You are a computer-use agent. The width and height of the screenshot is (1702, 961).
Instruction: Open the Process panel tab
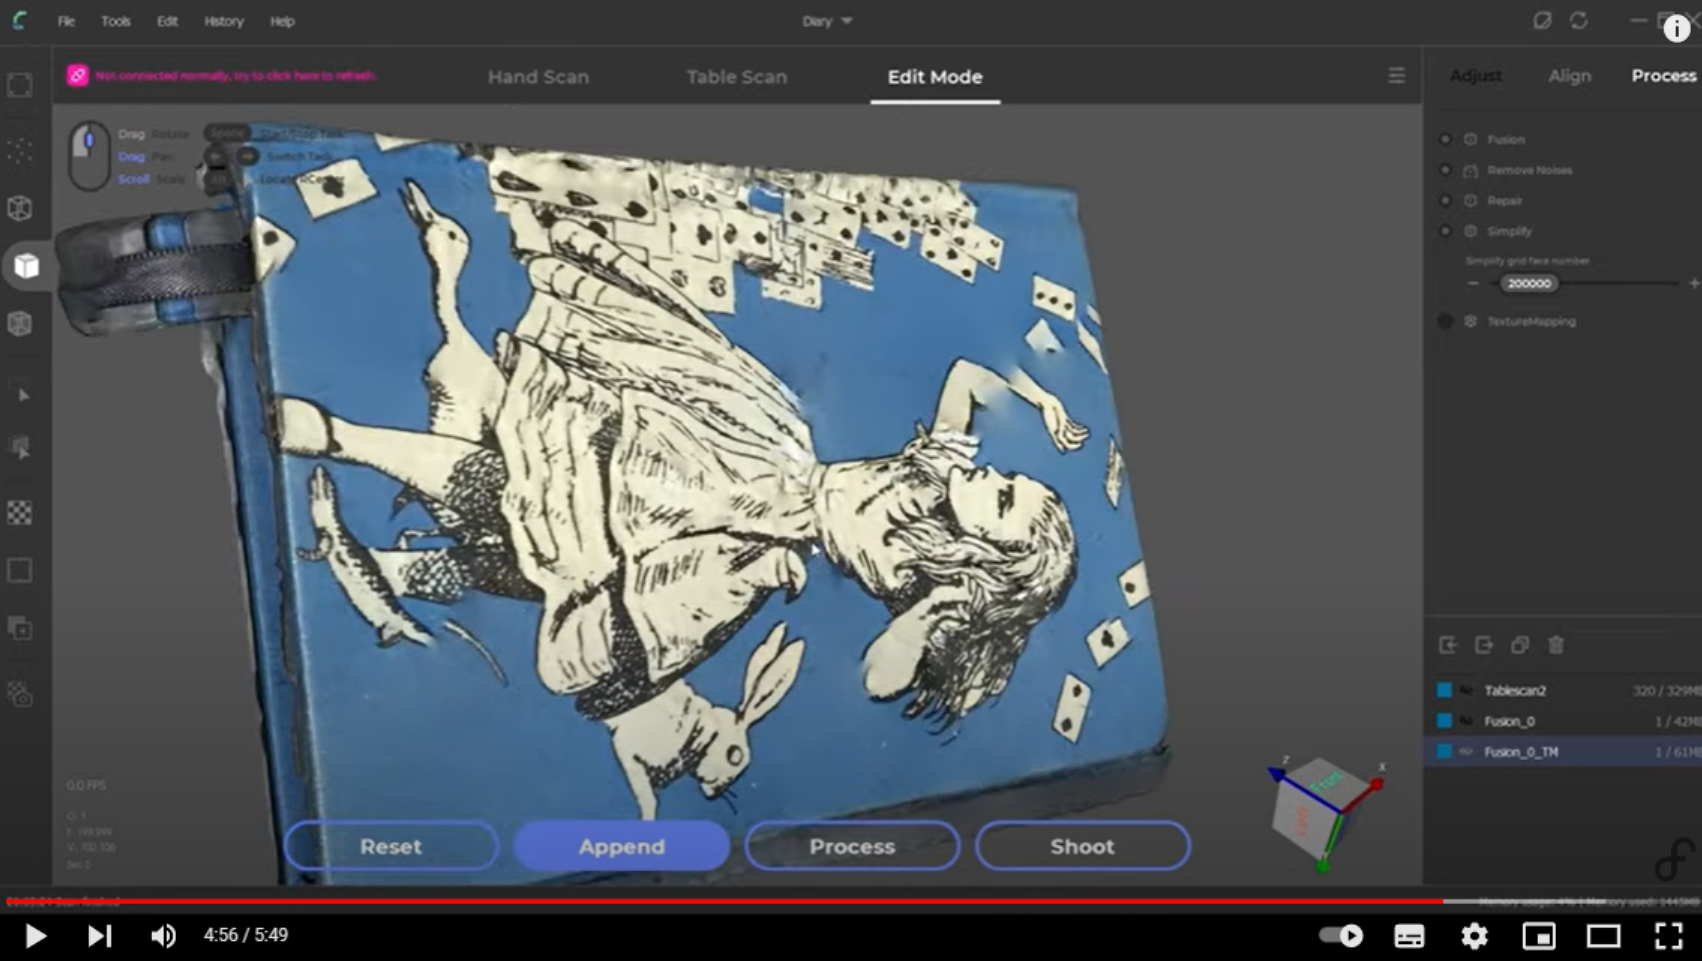pos(1664,75)
